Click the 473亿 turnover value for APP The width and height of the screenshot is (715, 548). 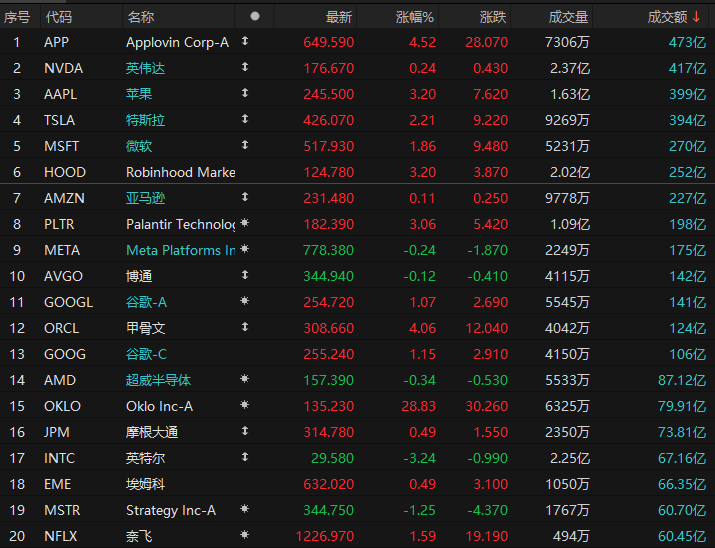point(687,42)
